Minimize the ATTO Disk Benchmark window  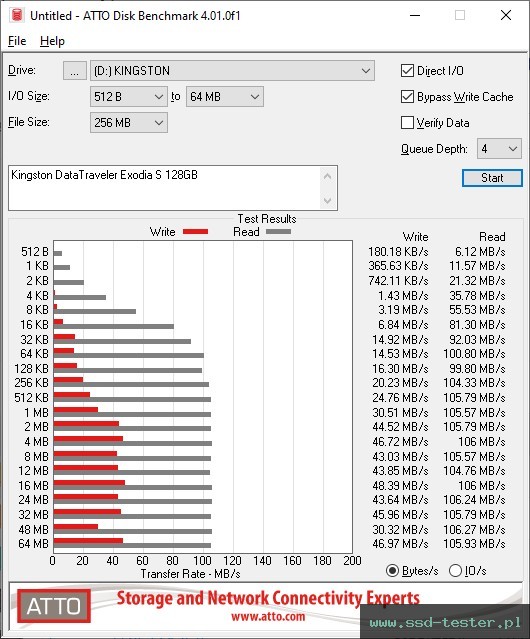415,15
